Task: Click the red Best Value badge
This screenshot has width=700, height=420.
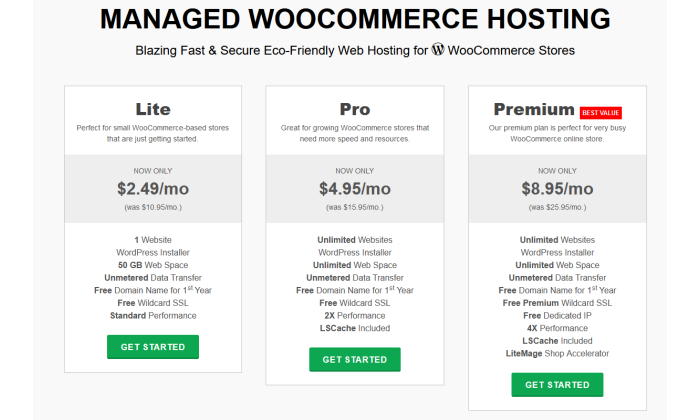Action: pyautogui.click(x=600, y=112)
